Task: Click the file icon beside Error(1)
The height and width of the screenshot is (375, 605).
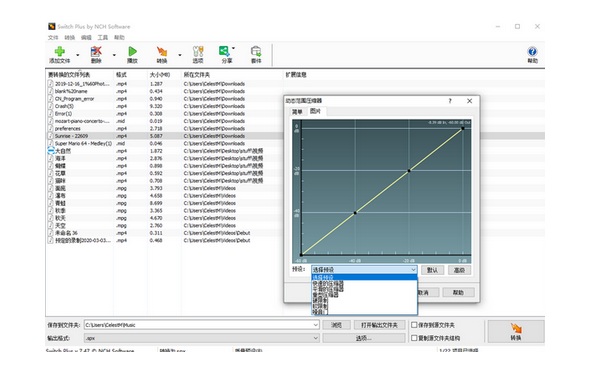Action: pos(51,113)
